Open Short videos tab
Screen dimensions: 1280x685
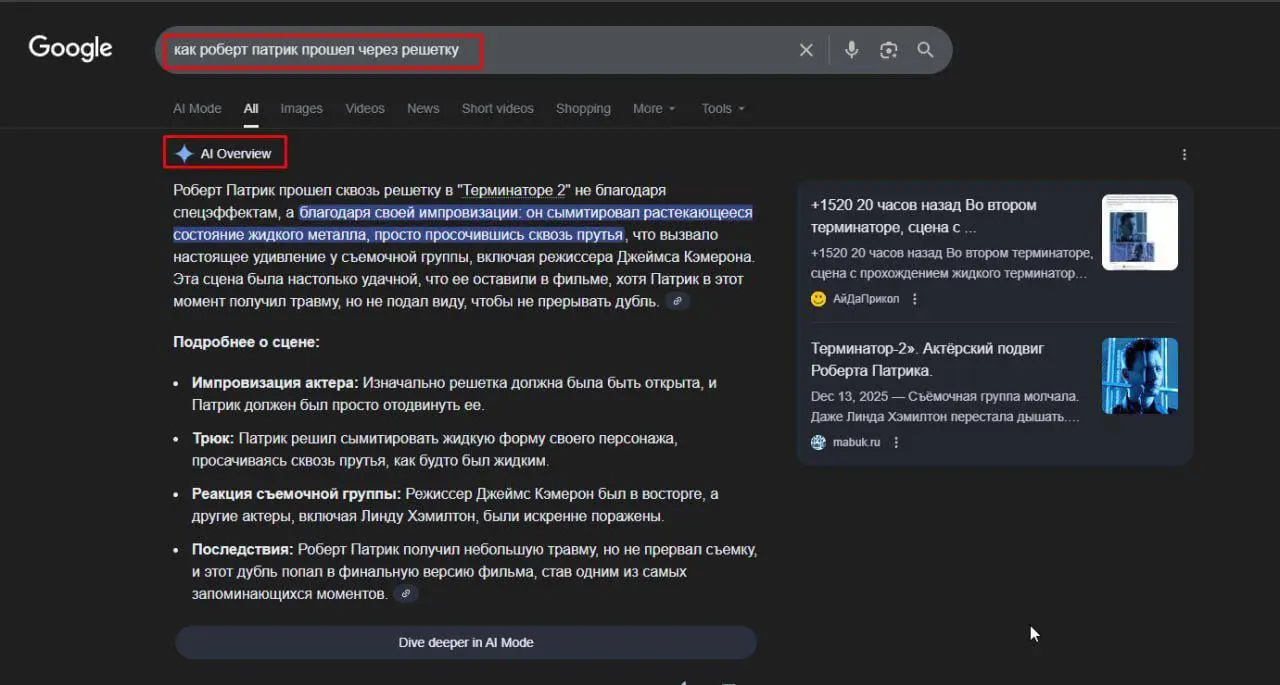pos(497,108)
